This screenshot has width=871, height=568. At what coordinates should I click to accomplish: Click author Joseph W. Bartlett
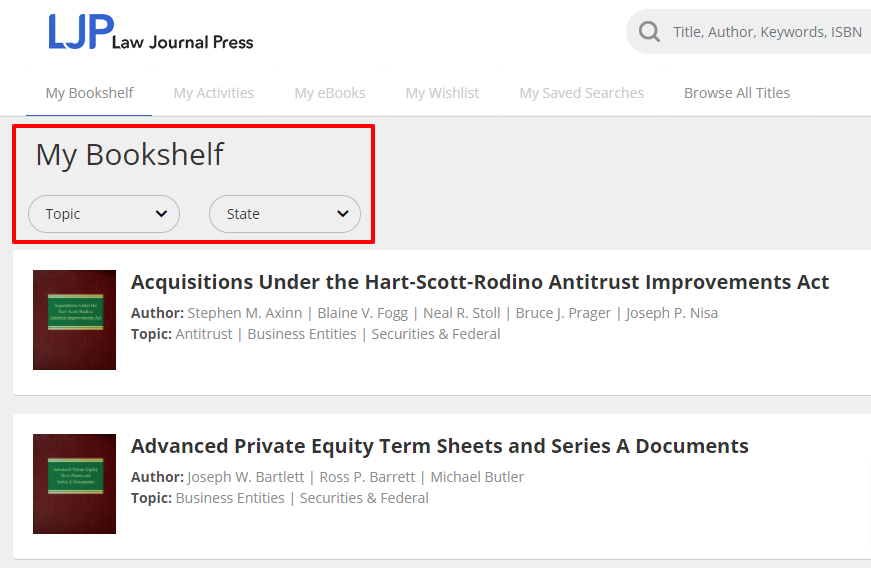pyautogui.click(x=243, y=477)
